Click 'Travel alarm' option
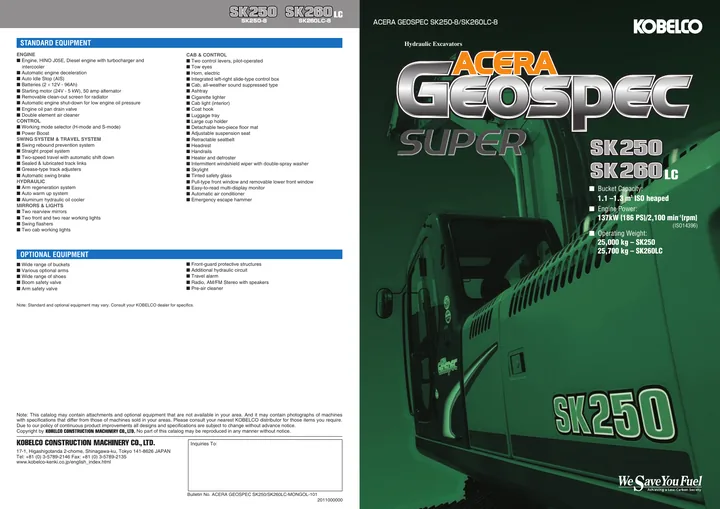 pyautogui.click(x=204, y=276)
